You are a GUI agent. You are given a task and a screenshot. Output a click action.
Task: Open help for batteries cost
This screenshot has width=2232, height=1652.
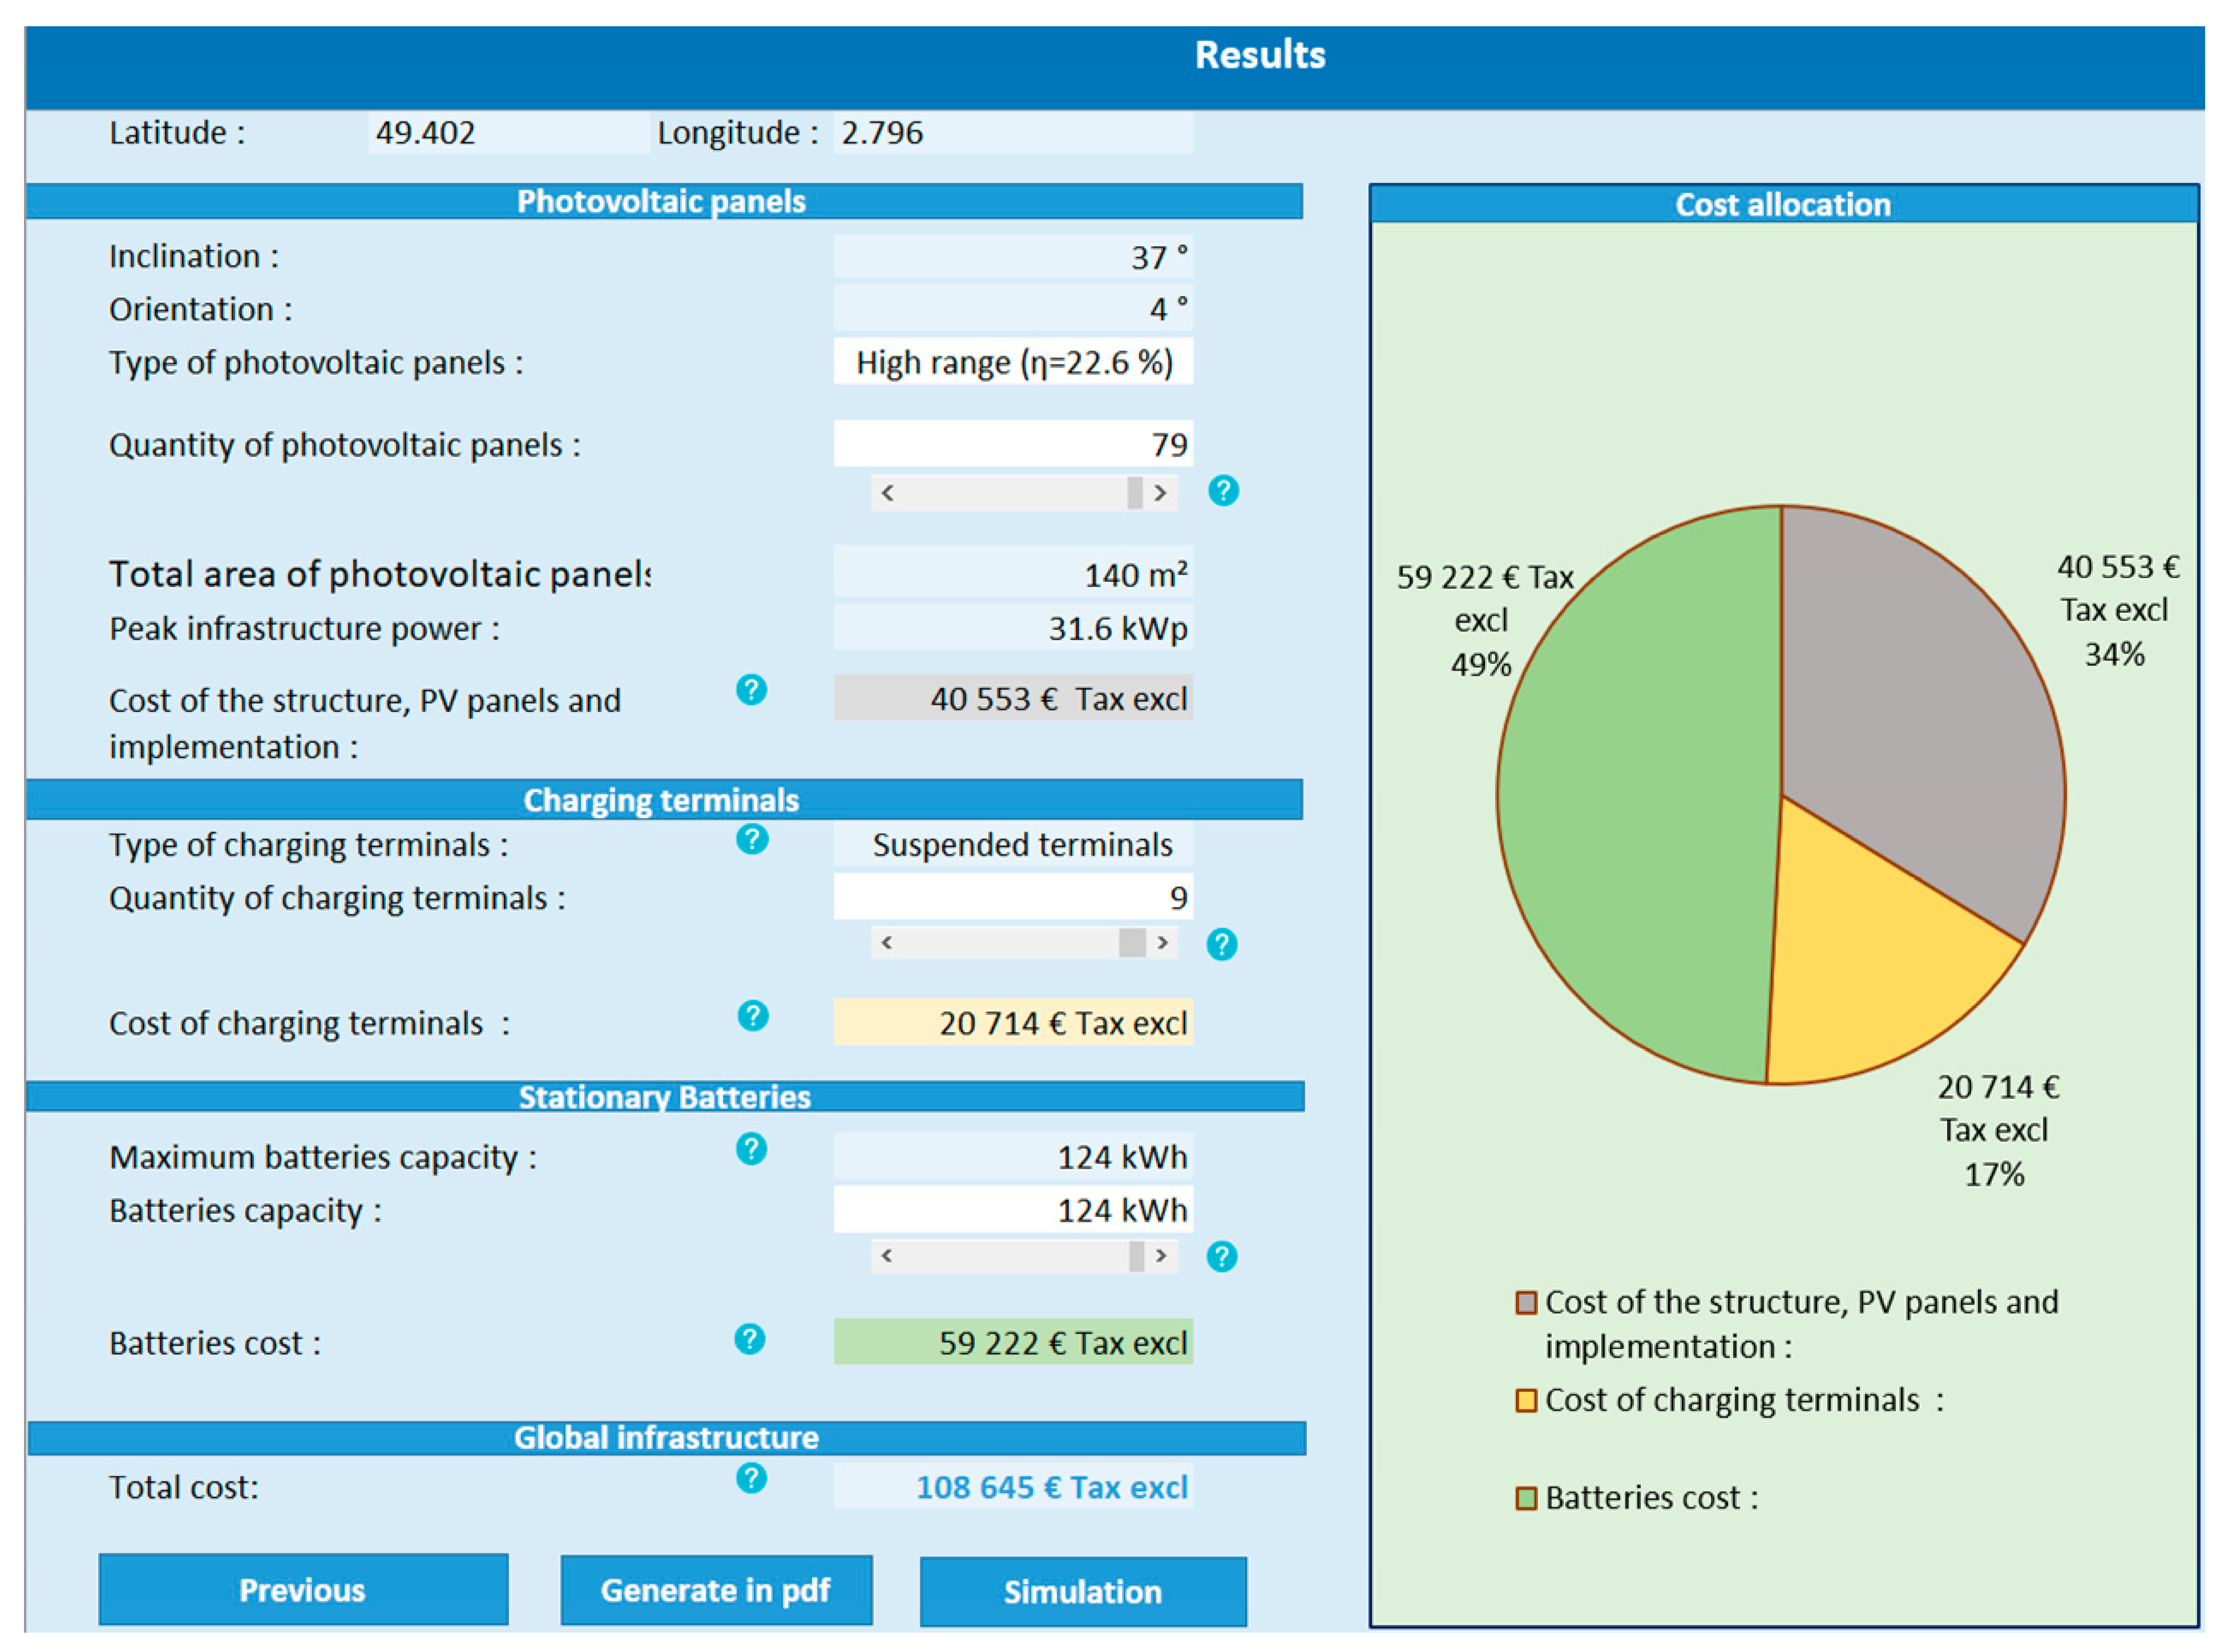pos(749,1339)
